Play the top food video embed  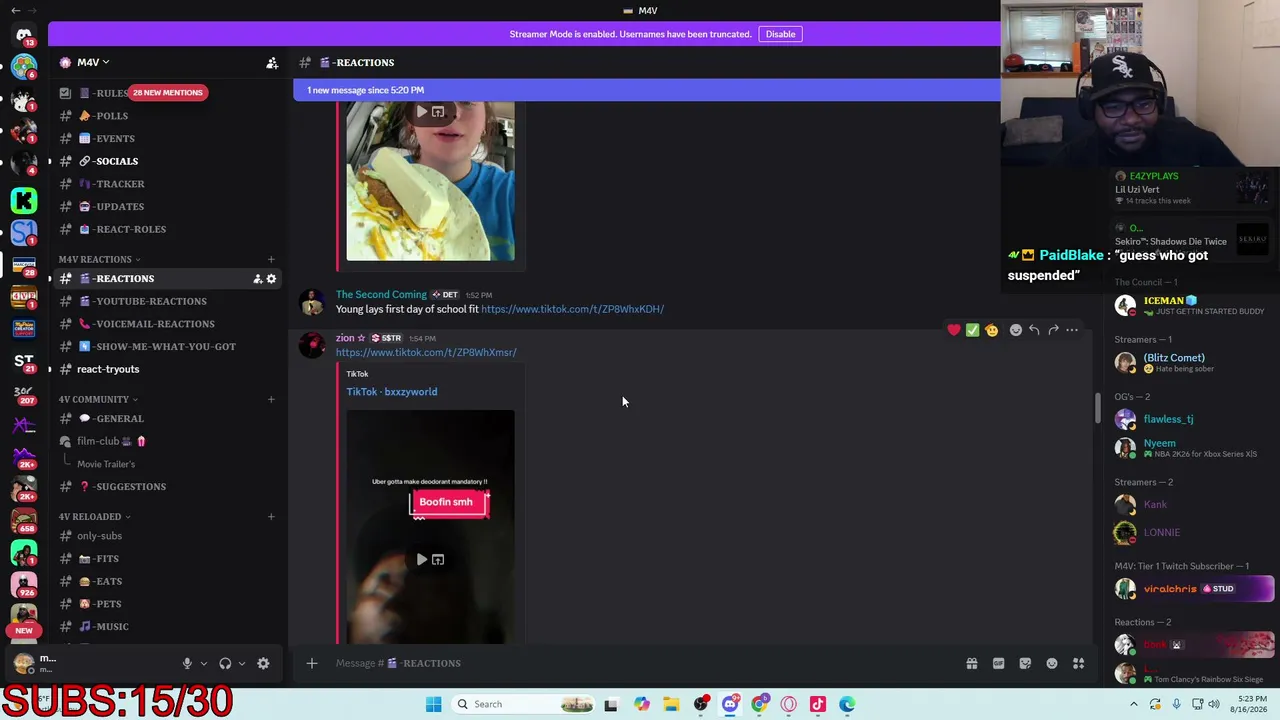click(x=421, y=112)
